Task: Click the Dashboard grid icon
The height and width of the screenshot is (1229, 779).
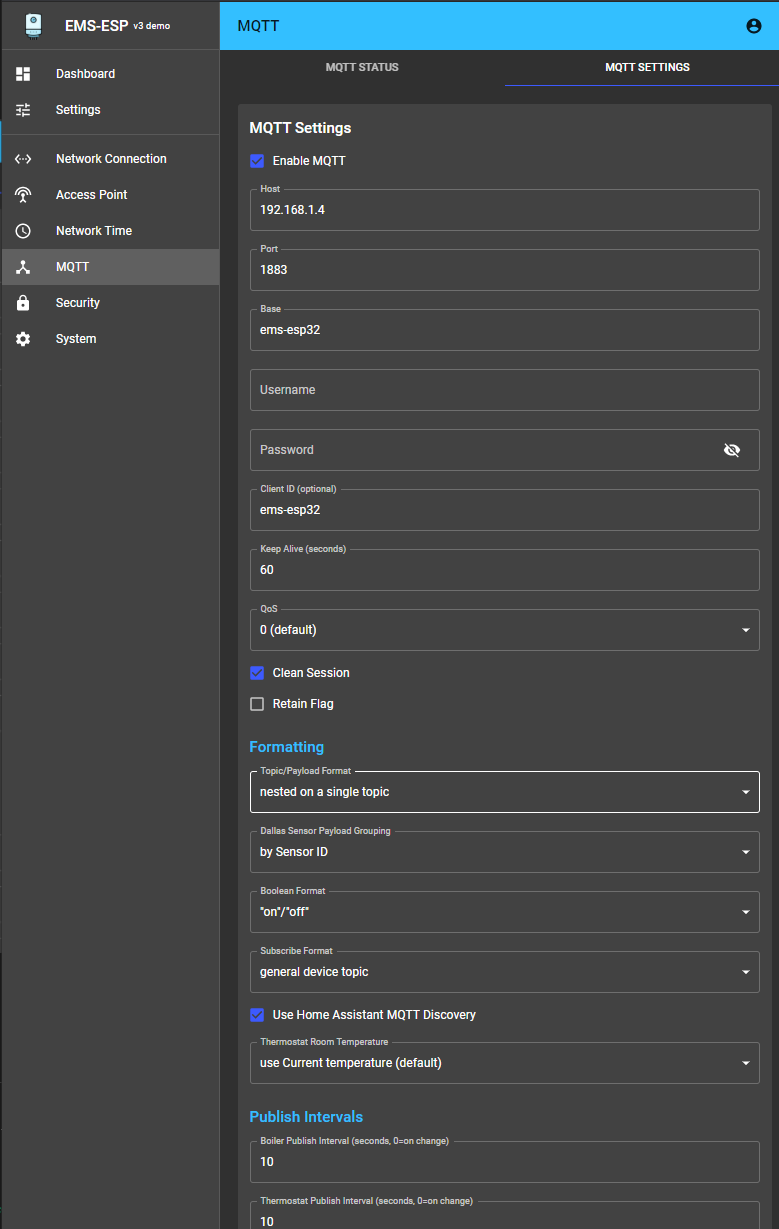Action: (x=23, y=74)
